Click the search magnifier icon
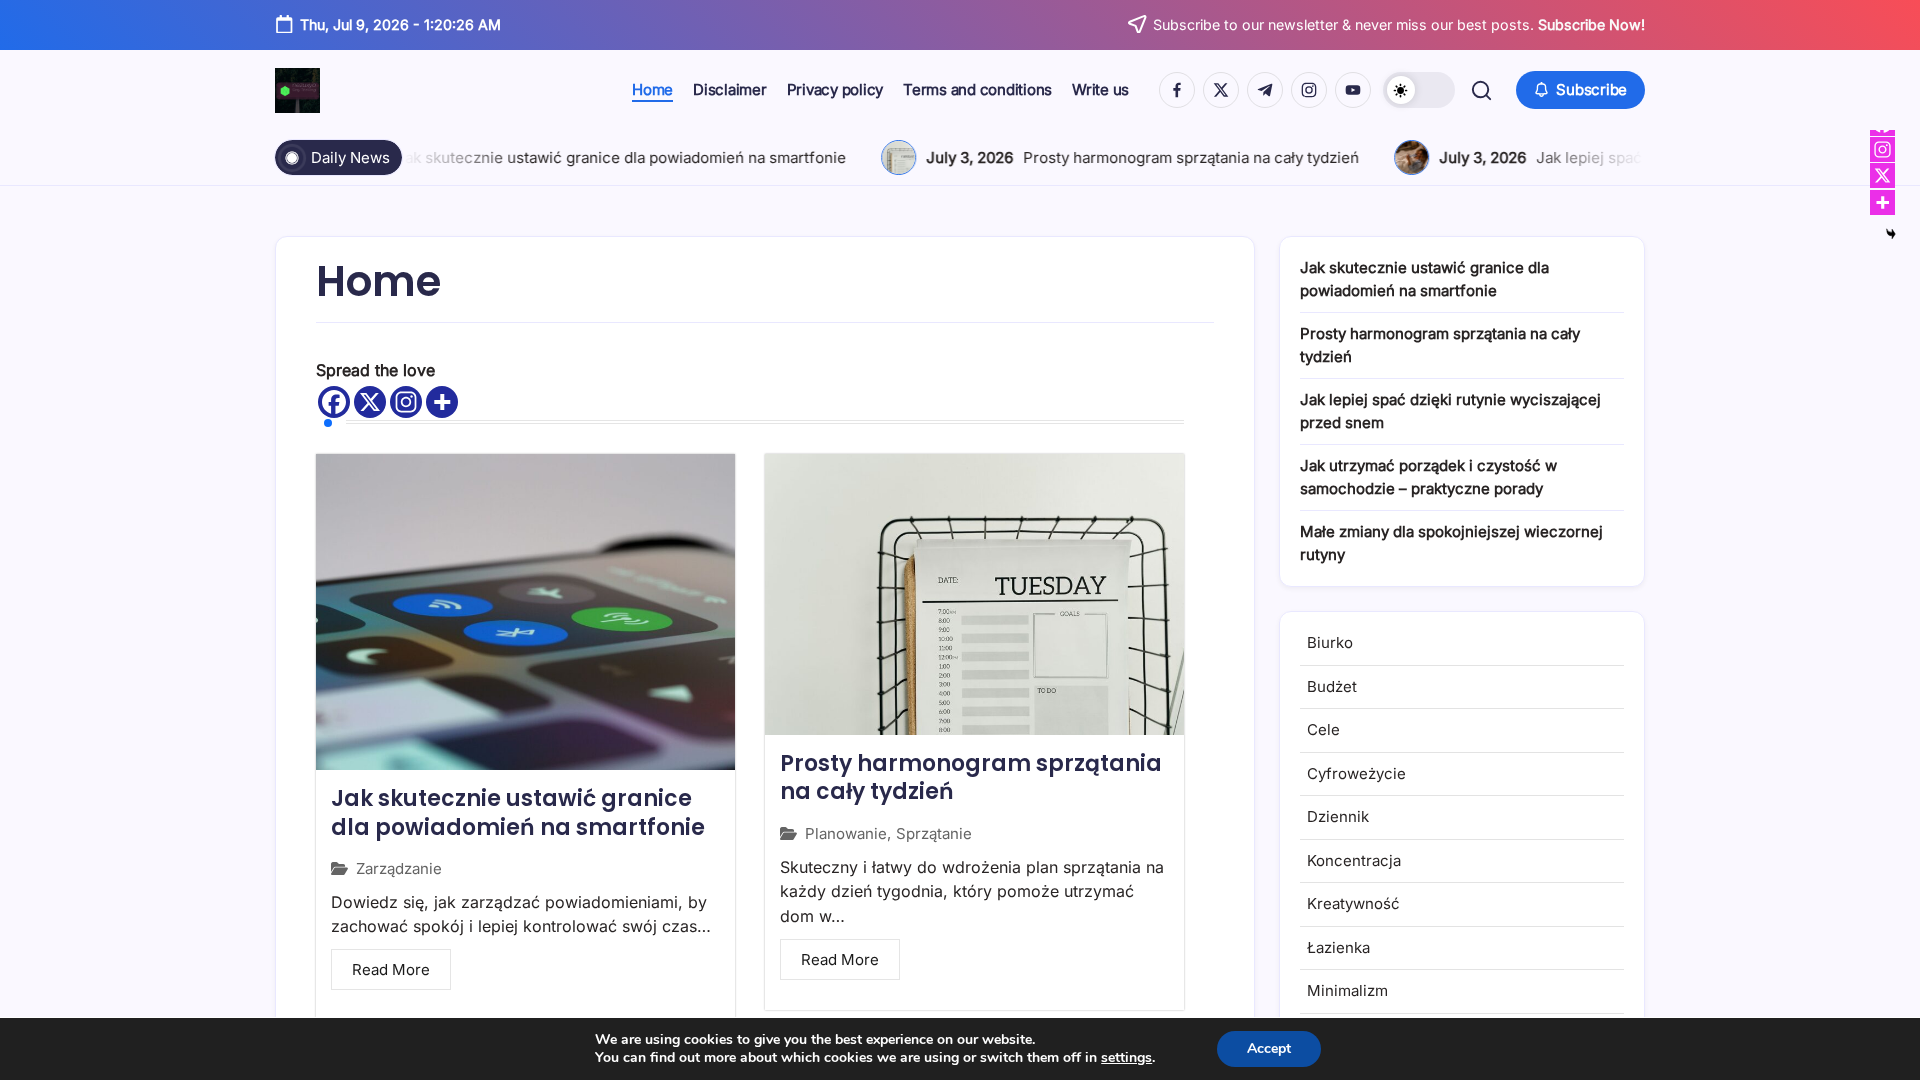This screenshot has width=1920, height=1080. (1481, 90)
